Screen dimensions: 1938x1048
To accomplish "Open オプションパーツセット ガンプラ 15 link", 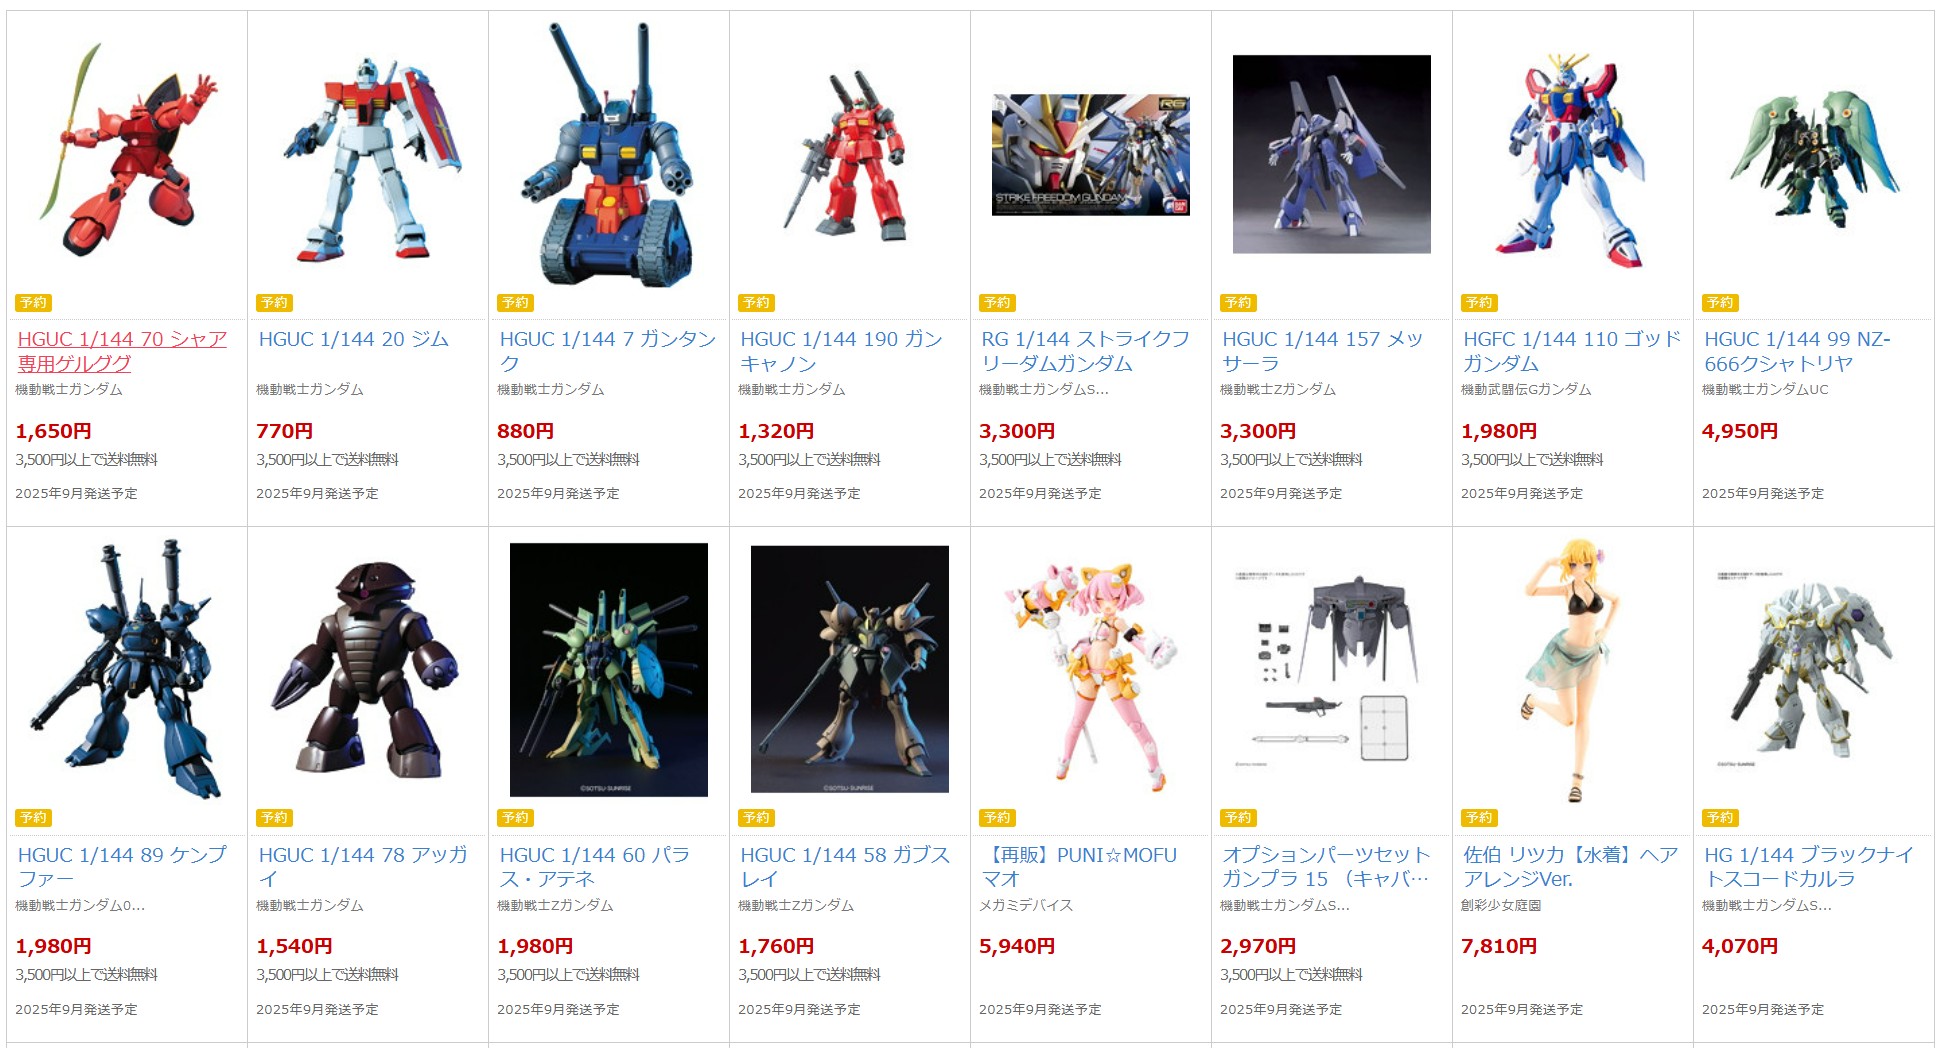I will [x=1326, y=866].
